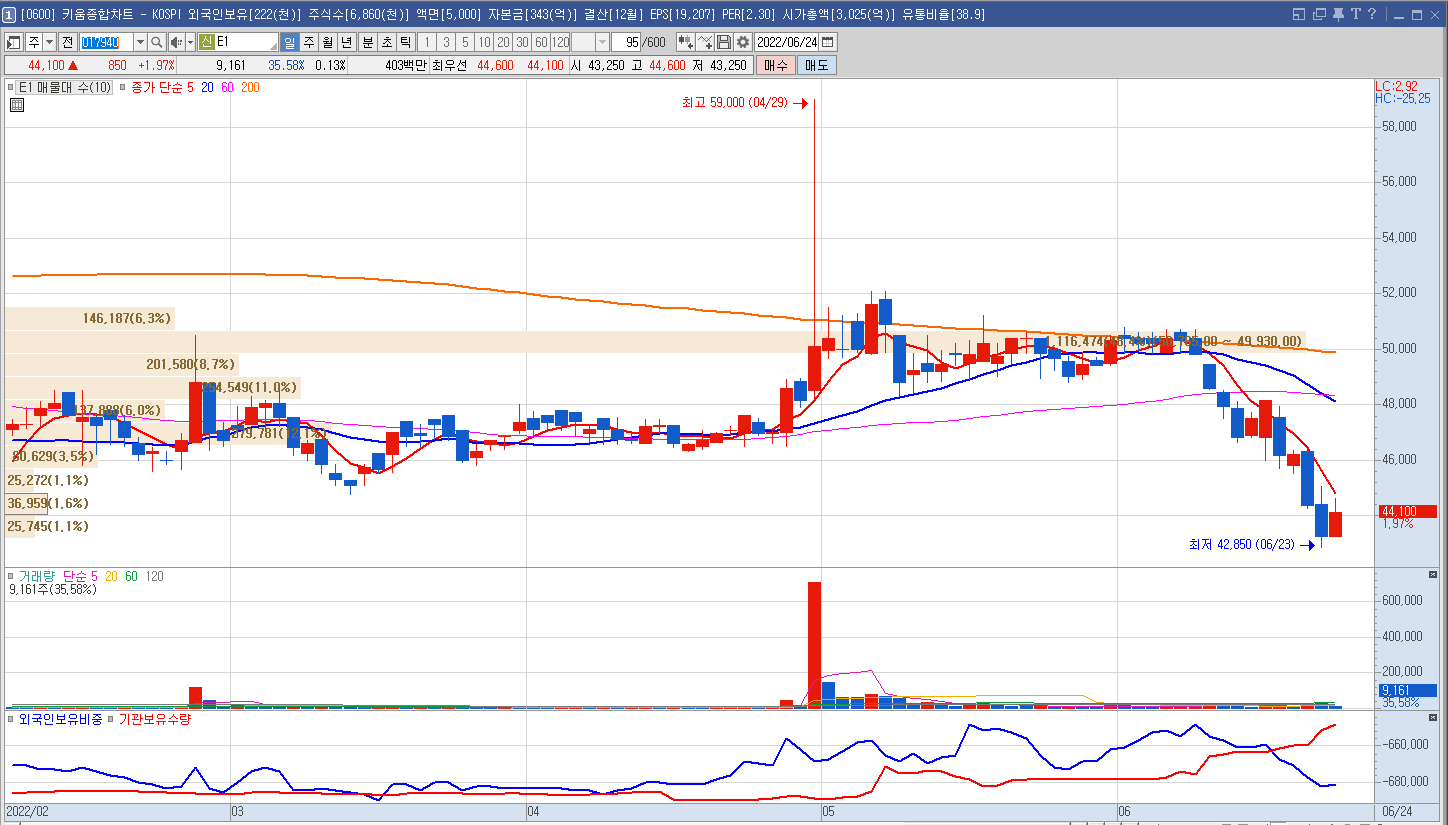Expand the 주 market type dropdown arrow
This screenshot has width=1448, height=825.
(x=49, y=42)
